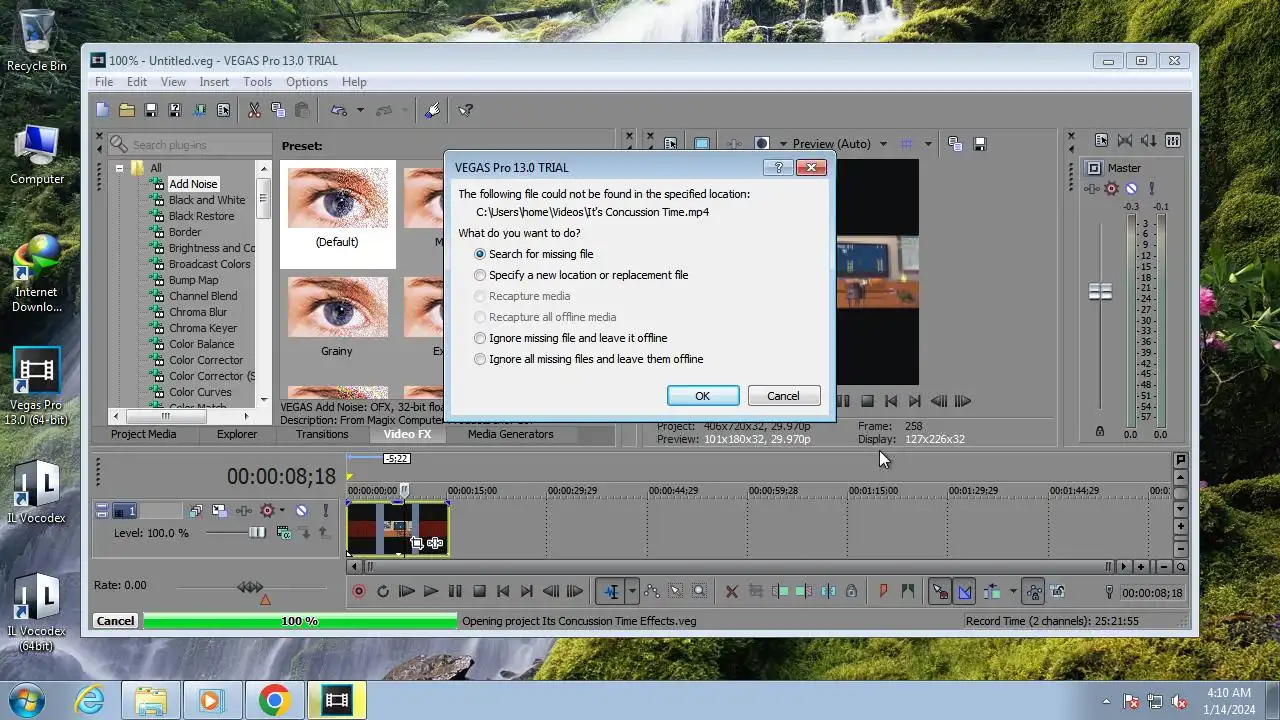Screen dimensions: 1280x720
Task: Open the Undo history dropdown arrow
Action: click(x=360, y=110)
